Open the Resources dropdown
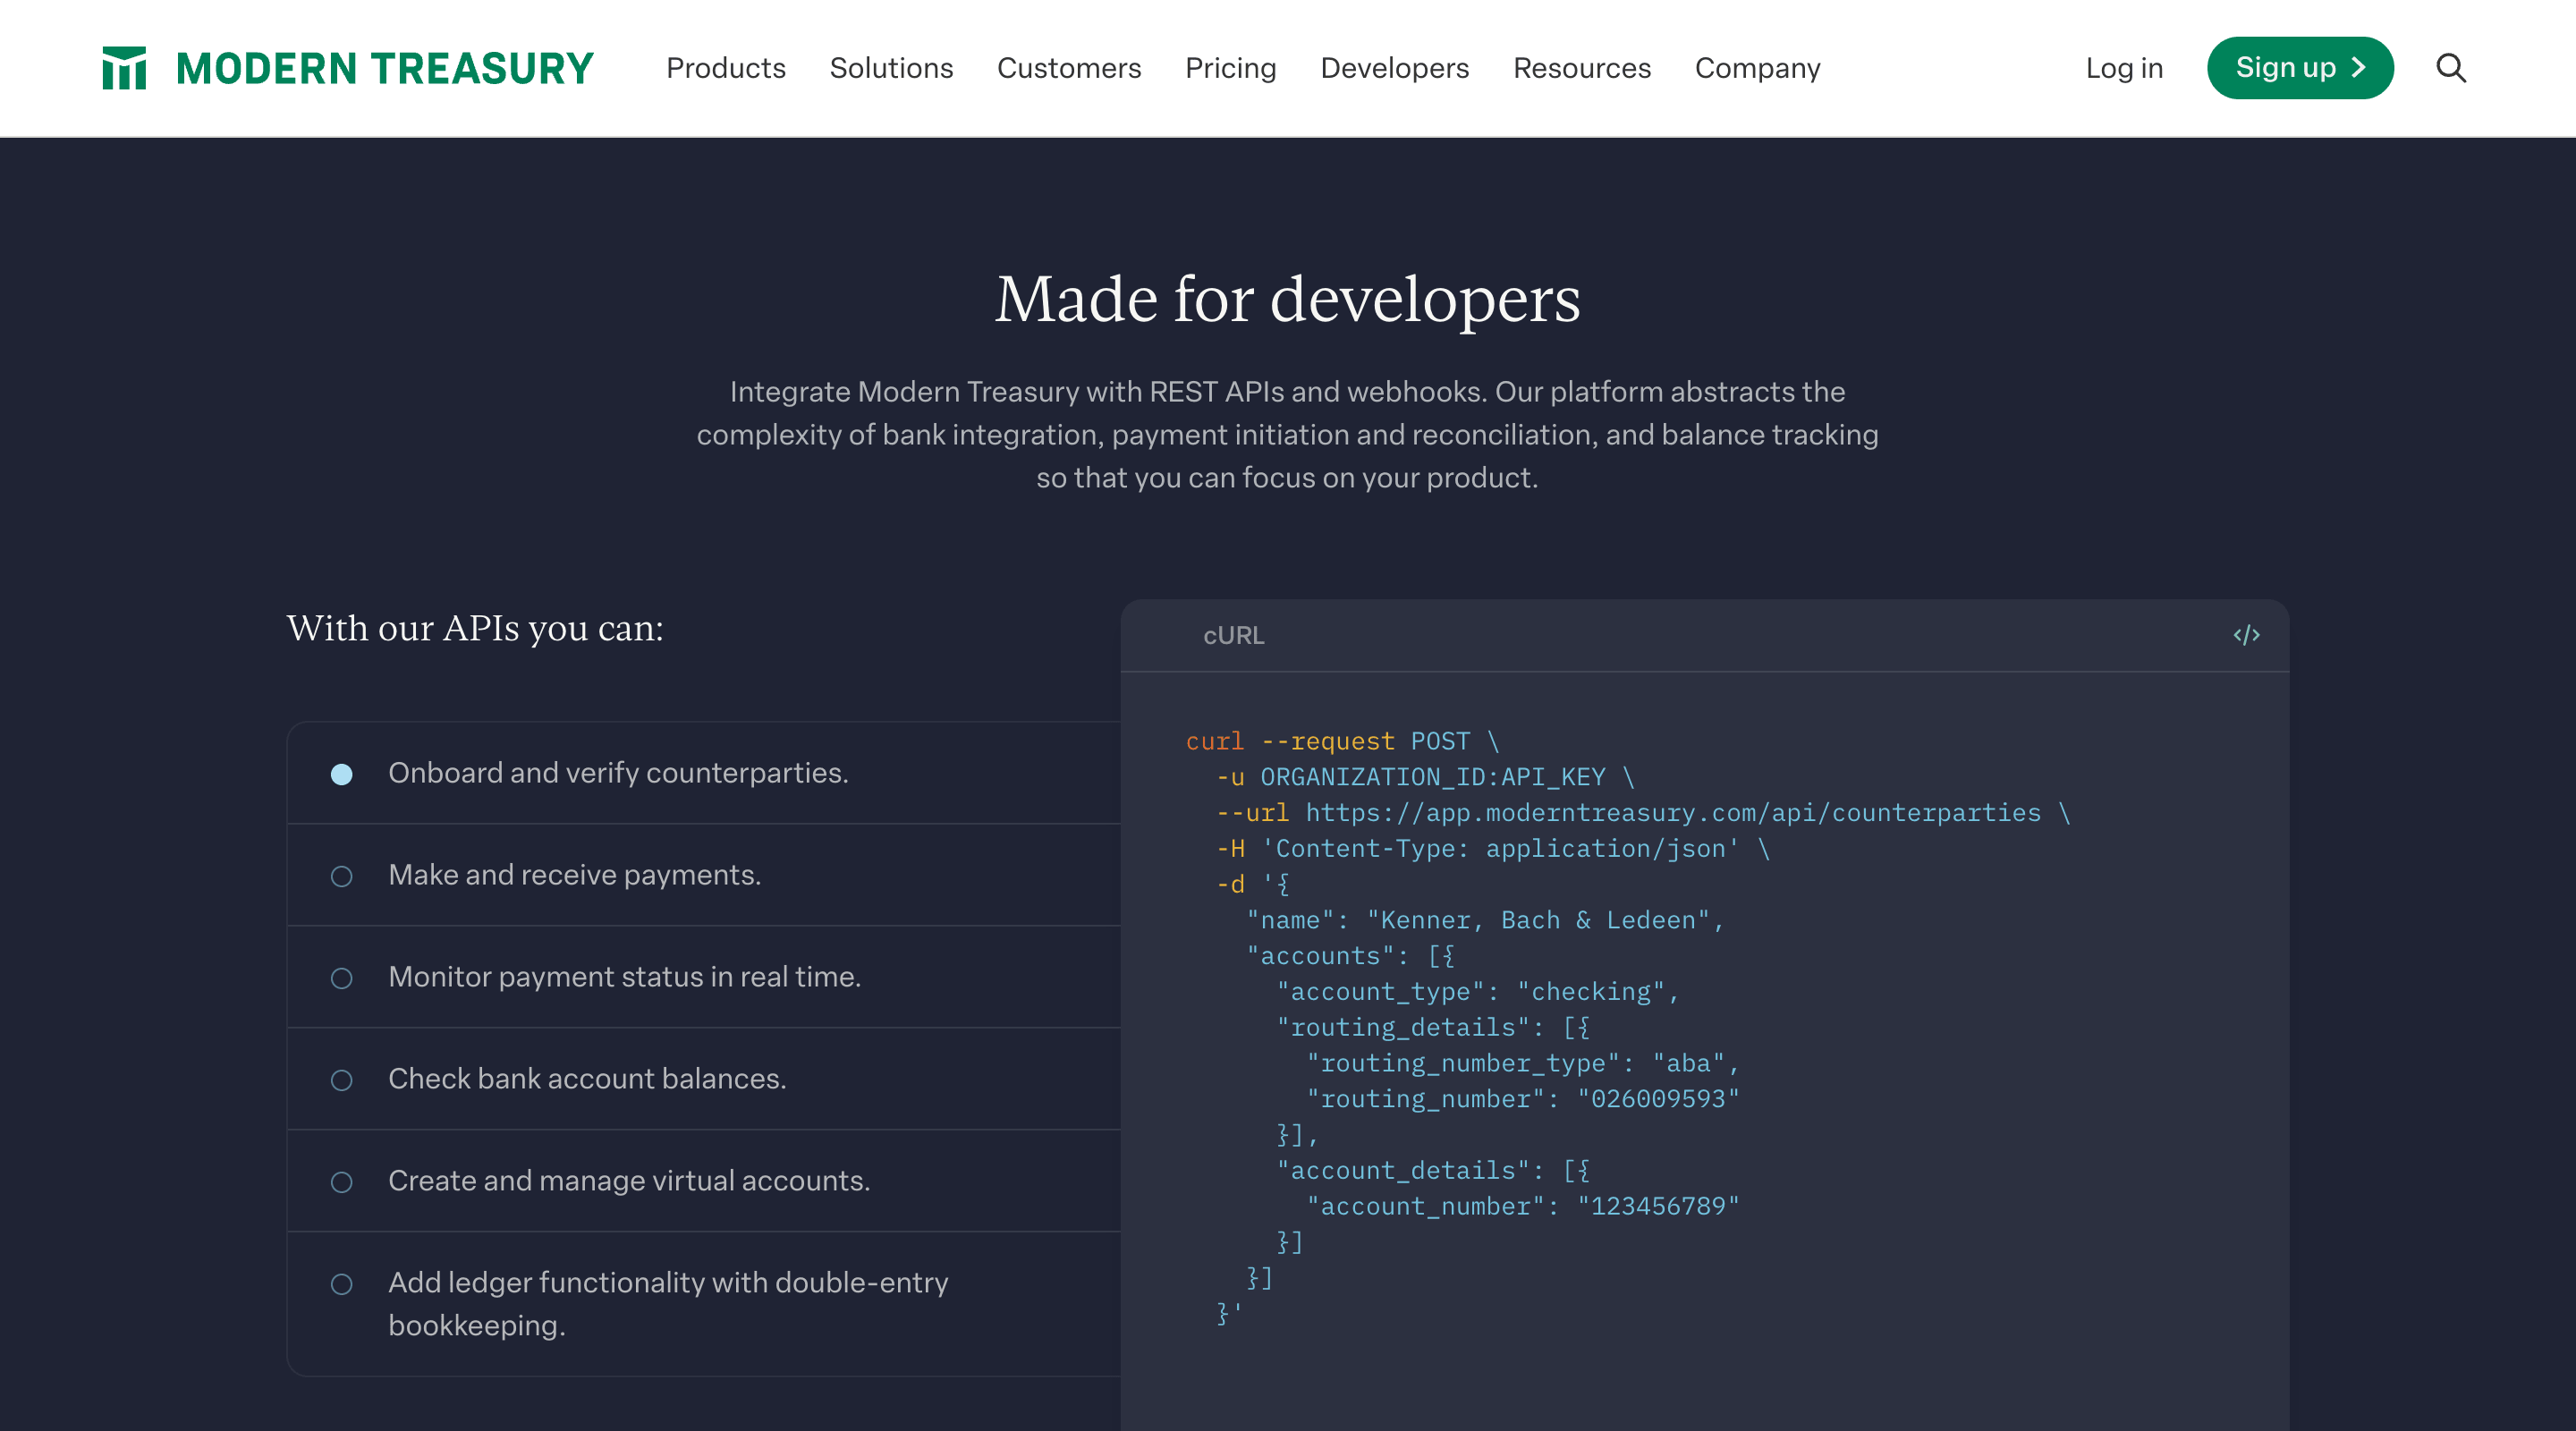This screenshot has width=2576, height=1431. 1580,67
